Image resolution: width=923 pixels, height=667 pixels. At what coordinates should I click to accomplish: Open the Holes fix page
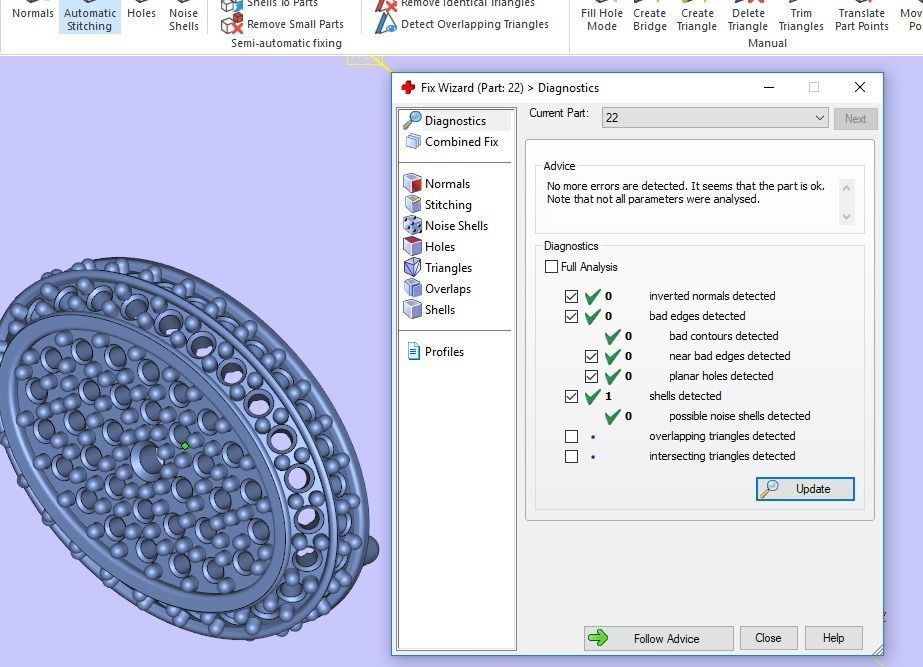[430, 247]
